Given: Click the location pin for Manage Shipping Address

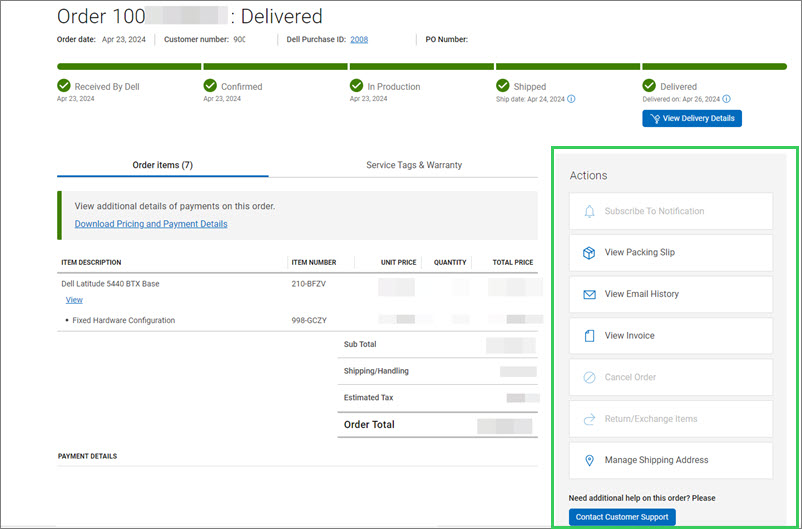Looking at the screenshot, I should tap(589, 461).
